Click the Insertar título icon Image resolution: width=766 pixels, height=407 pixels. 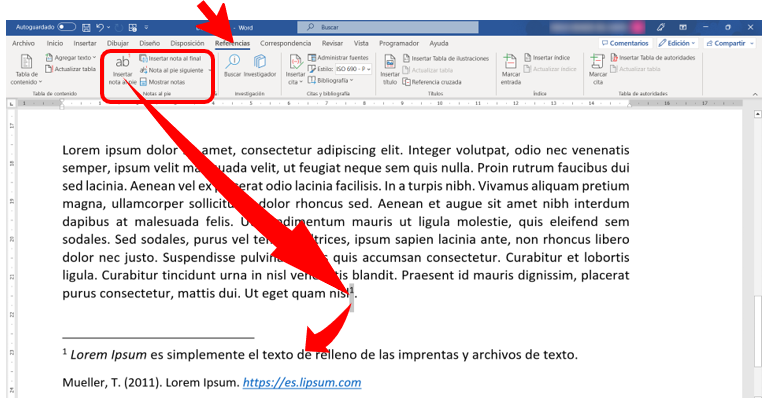pos(390,69)
